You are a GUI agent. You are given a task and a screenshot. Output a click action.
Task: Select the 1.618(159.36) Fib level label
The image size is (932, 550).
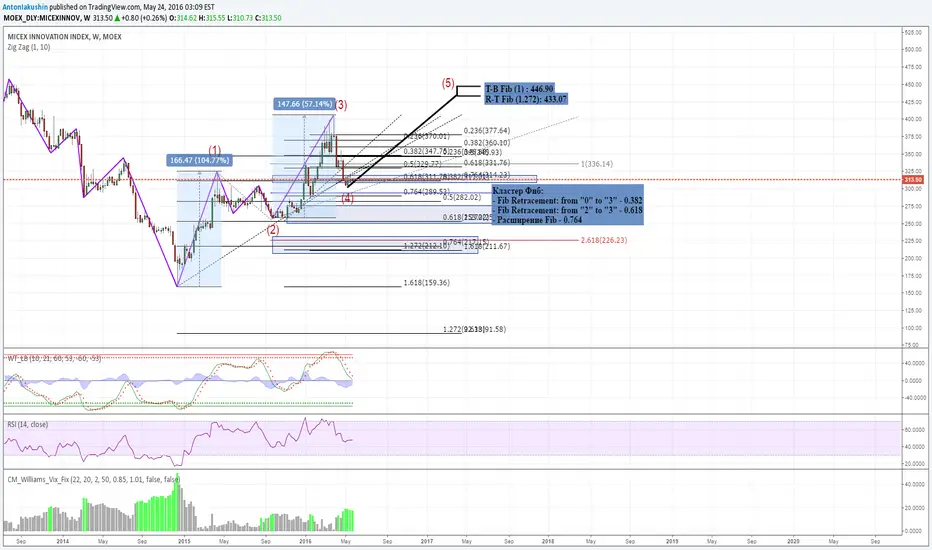click(427, 283)
